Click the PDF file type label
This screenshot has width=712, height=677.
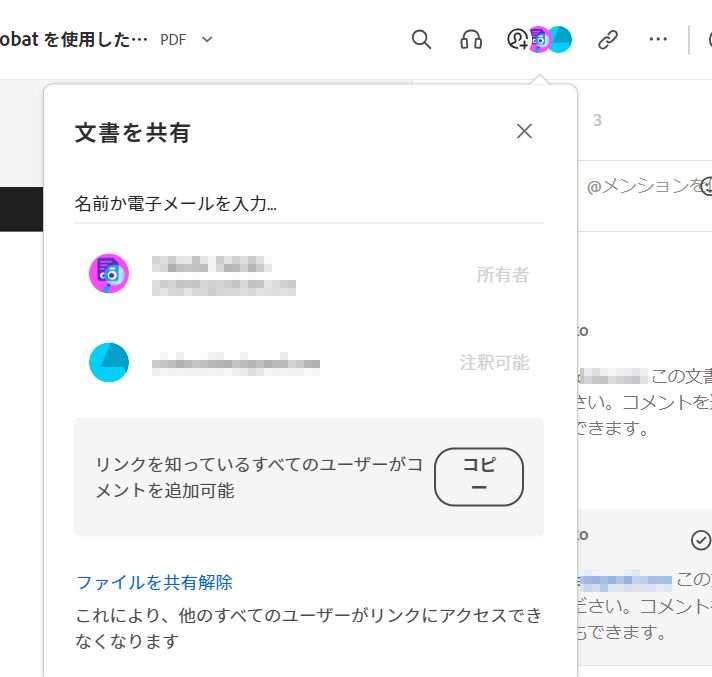point(173,40)
